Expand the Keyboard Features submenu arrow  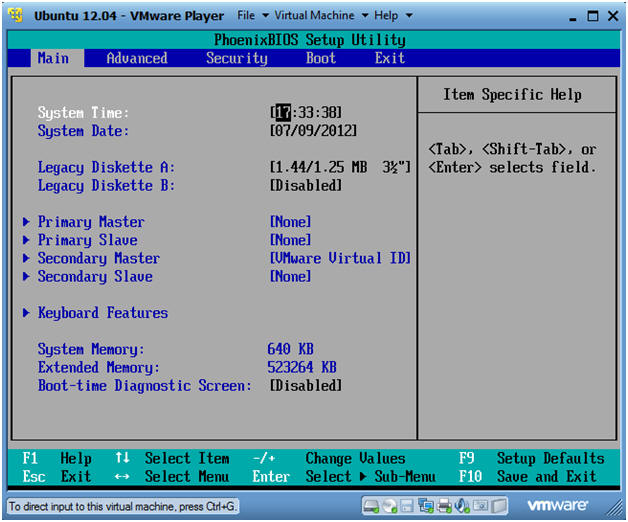point(26,312)
